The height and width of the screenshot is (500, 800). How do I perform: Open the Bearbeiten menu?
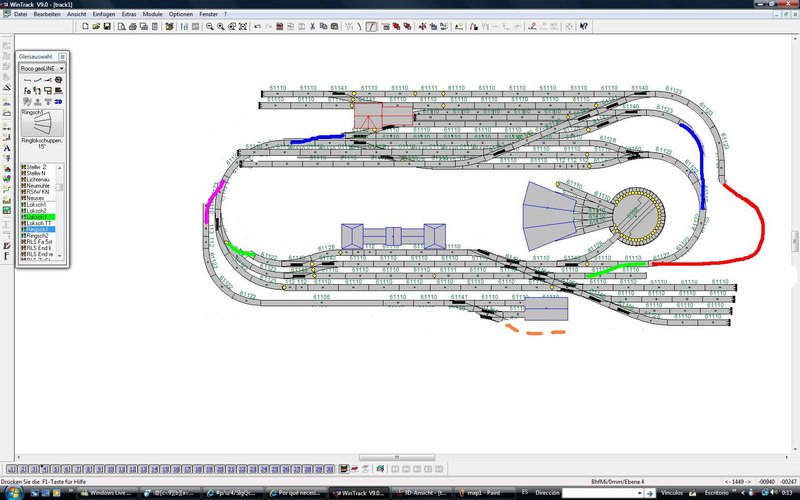click(47, 14)
